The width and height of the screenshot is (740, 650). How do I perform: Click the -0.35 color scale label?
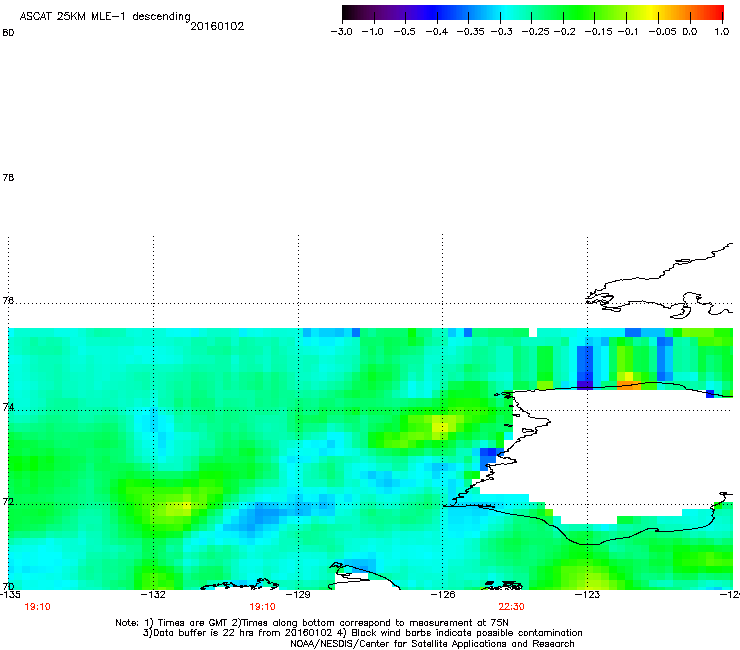pyautogui.click(x=471, y=32)
